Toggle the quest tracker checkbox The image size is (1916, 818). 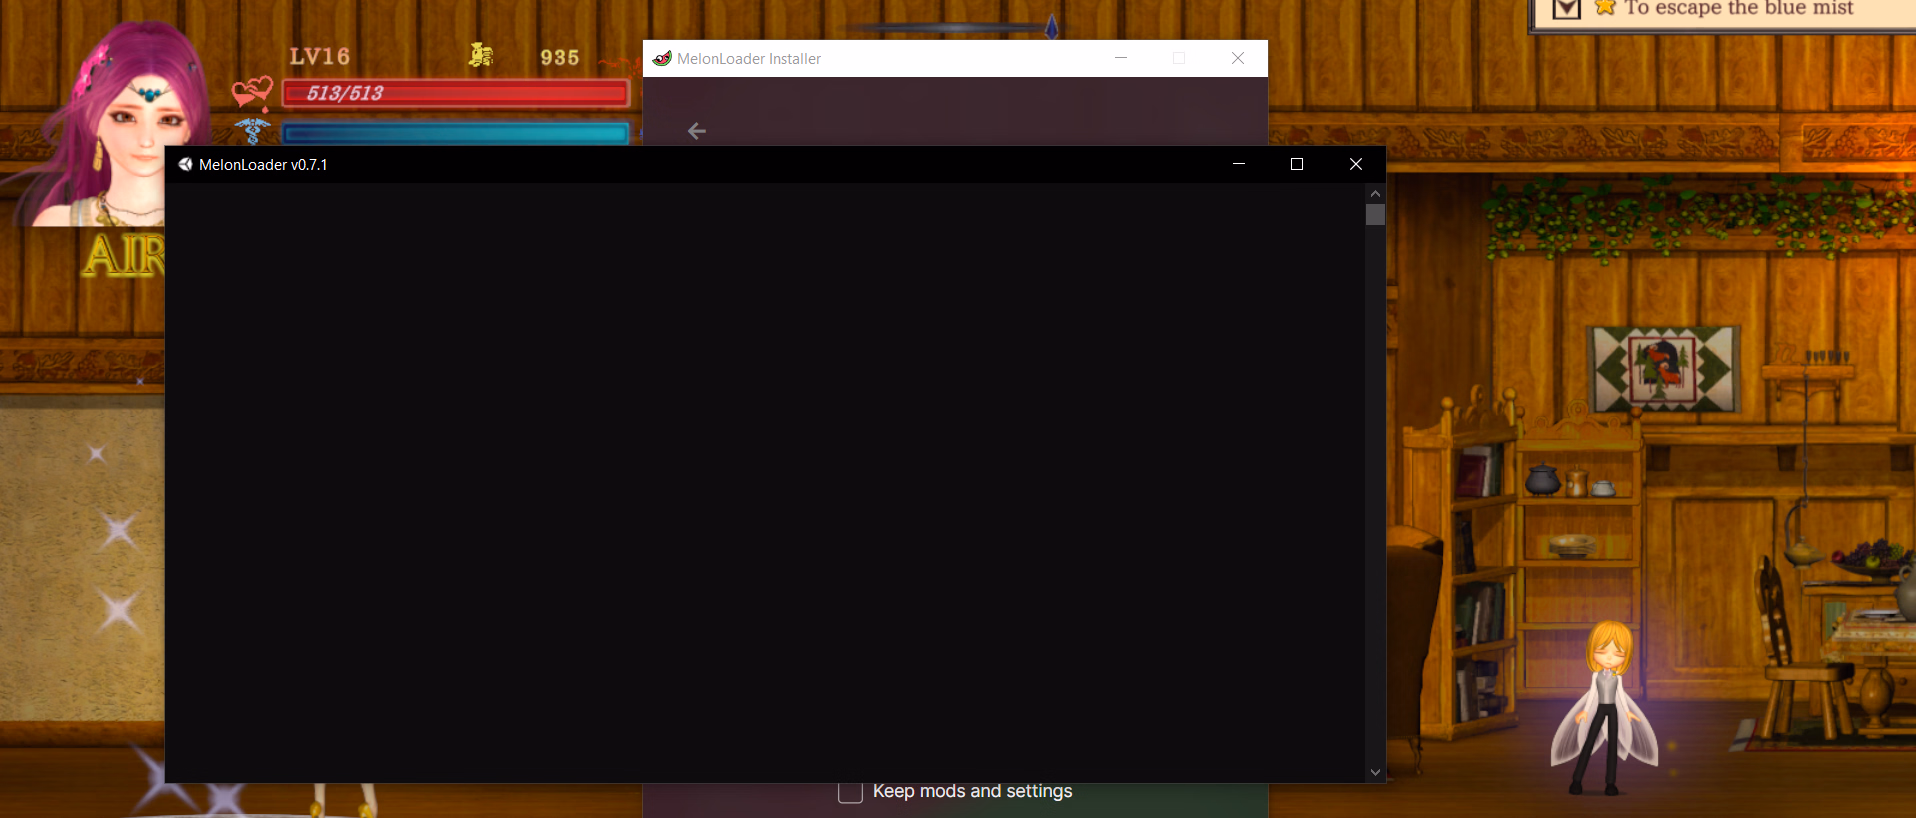tap(1566, 9)
